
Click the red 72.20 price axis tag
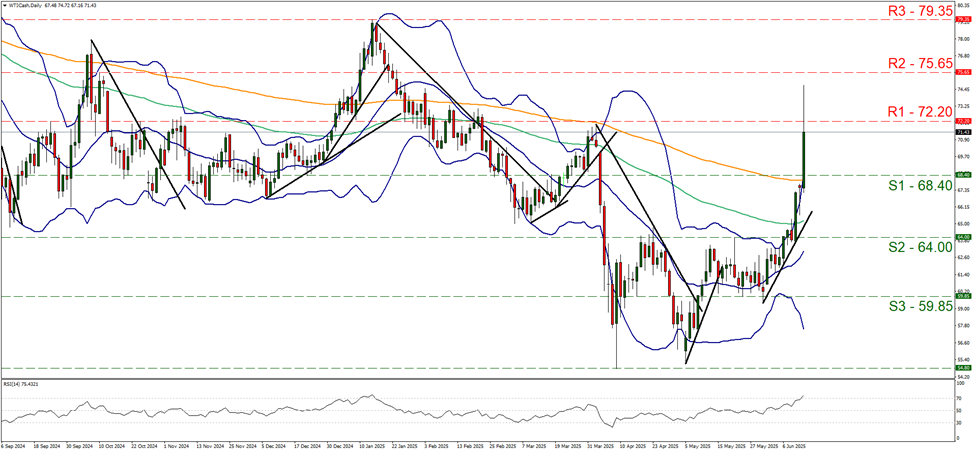963,120
